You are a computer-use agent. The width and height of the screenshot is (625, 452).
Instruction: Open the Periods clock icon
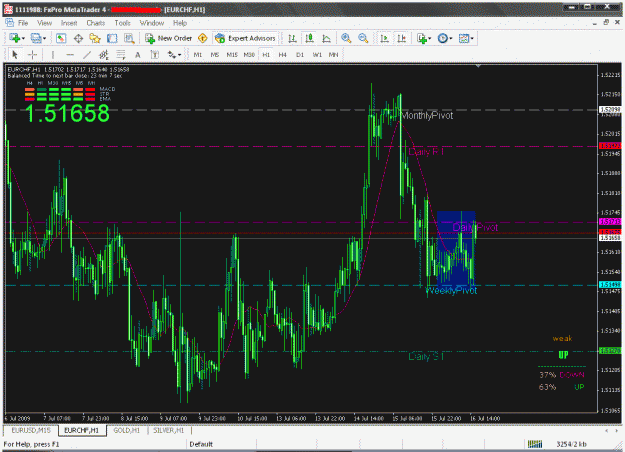[442, 38]
